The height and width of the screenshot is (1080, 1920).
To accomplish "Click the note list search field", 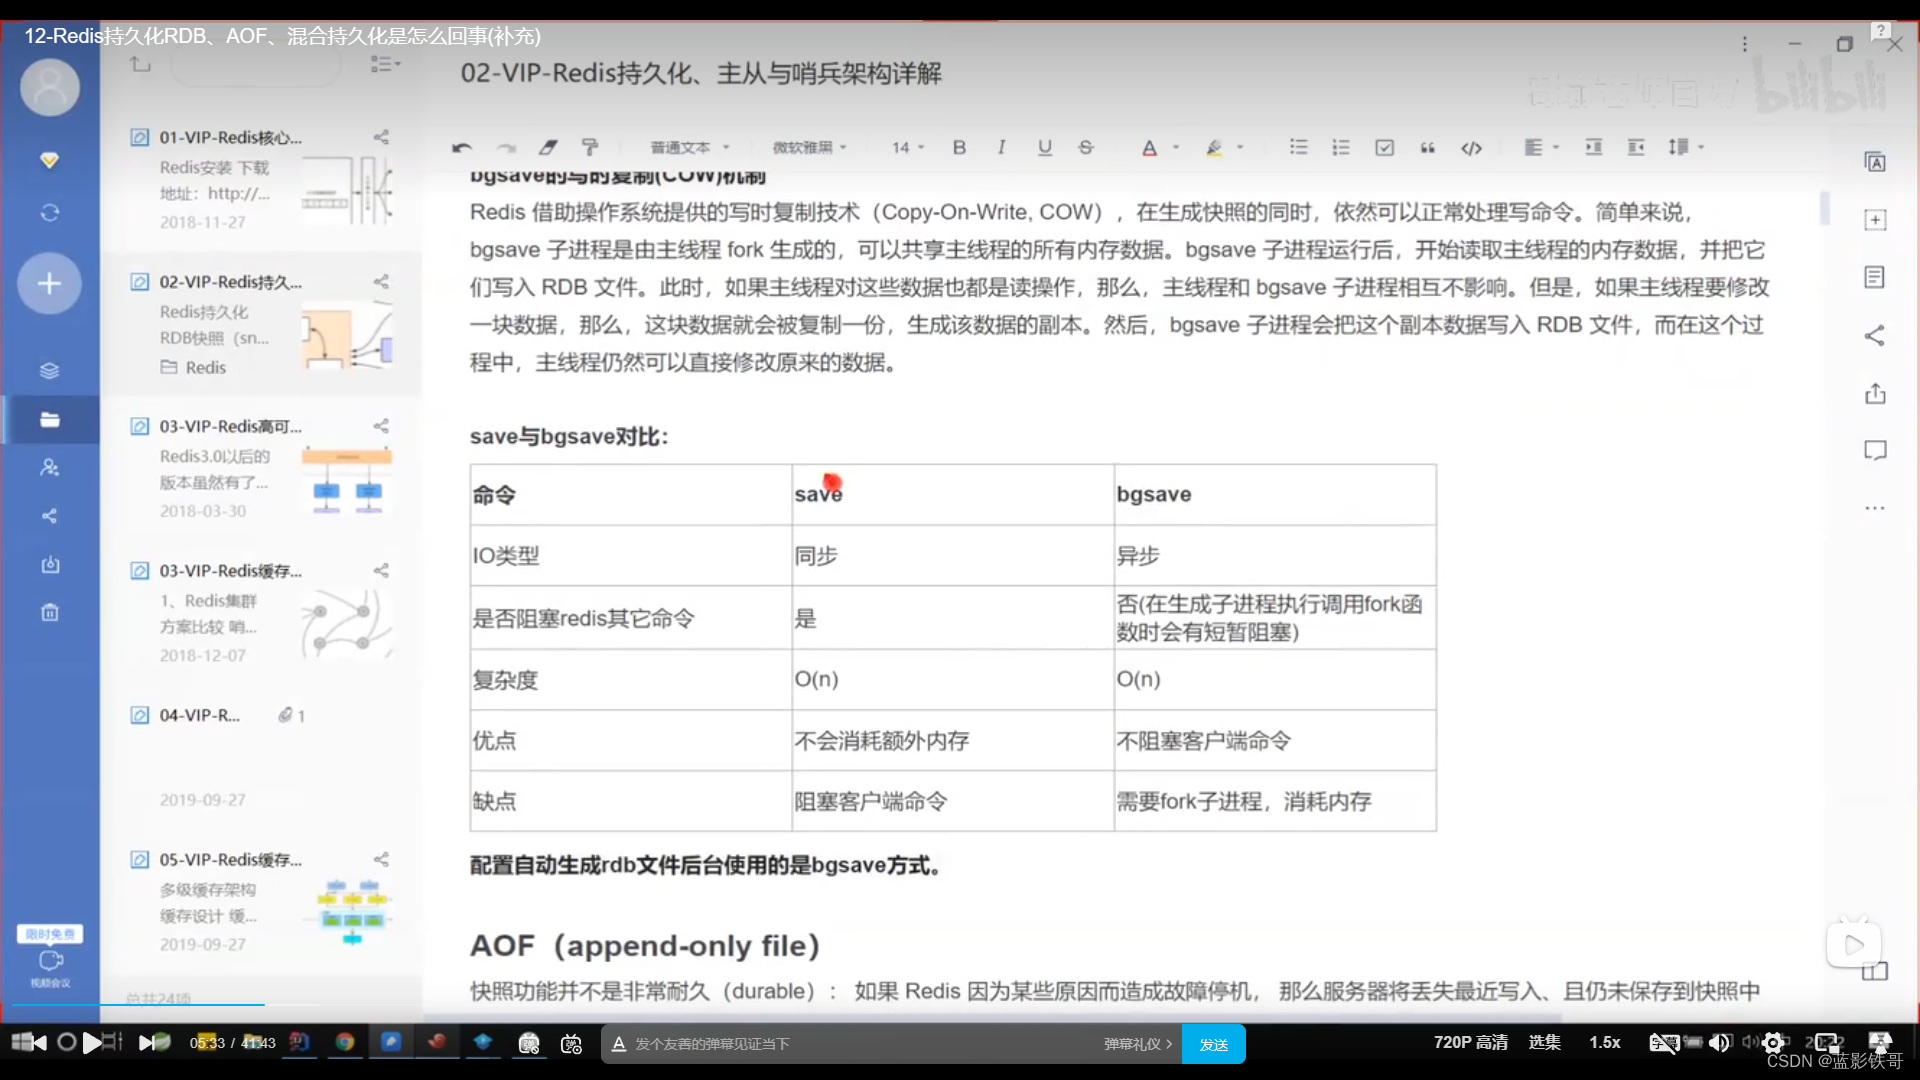I will [x=256, y=65].
